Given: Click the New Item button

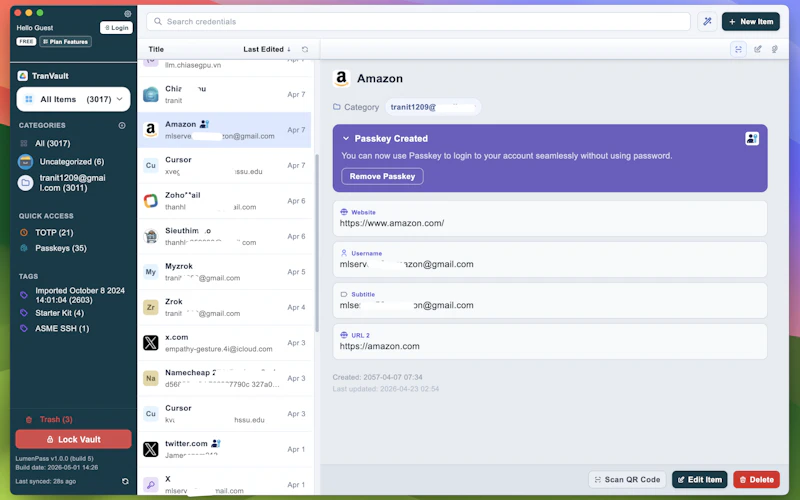Looking at the screenshot, I should (x=751, y=21).
